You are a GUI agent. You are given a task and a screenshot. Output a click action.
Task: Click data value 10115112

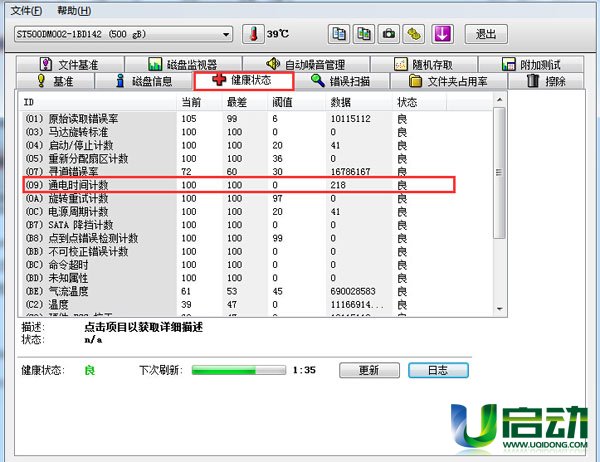click(x=351, y=119)
